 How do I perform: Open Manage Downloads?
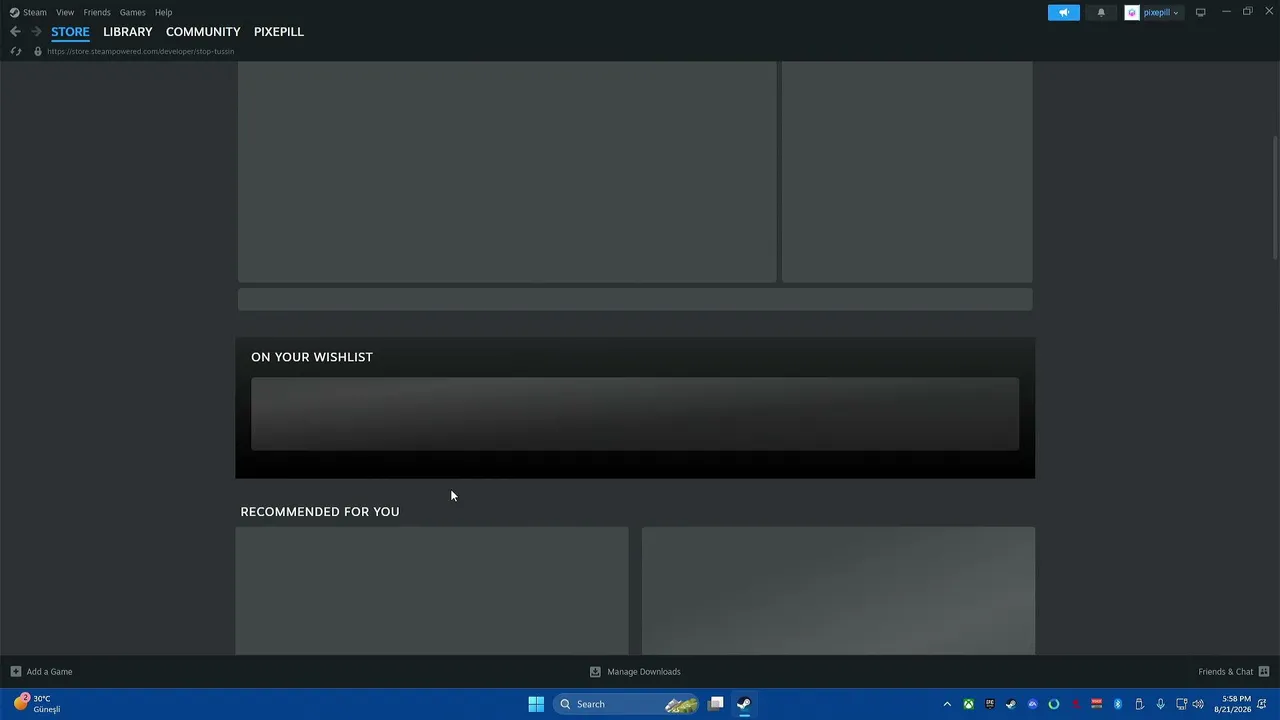[643, 672]
